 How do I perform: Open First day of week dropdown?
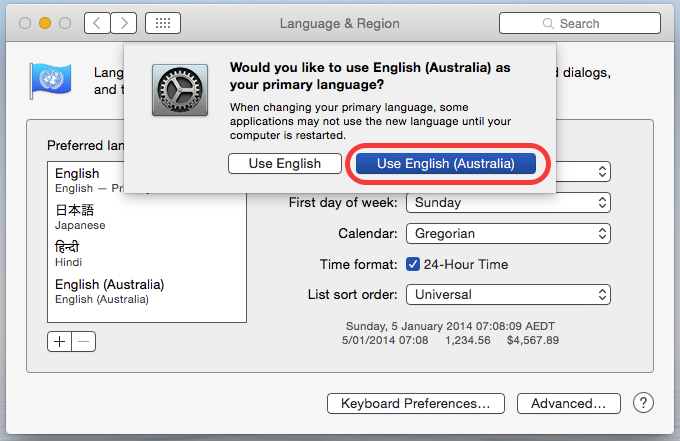(x=507, y=202)
